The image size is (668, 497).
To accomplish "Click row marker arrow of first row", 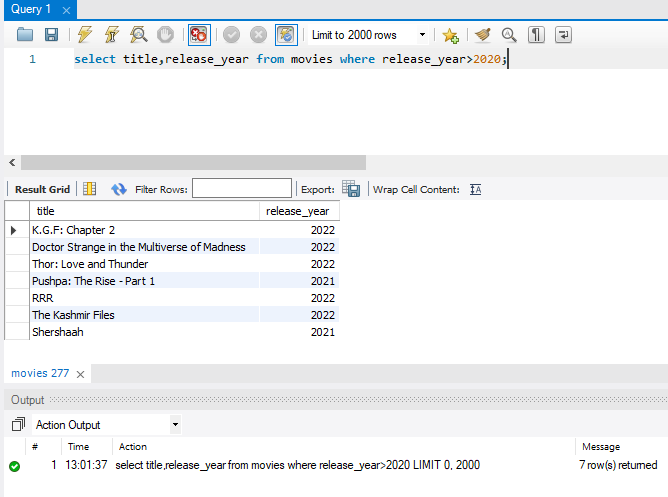I will 14,230.
